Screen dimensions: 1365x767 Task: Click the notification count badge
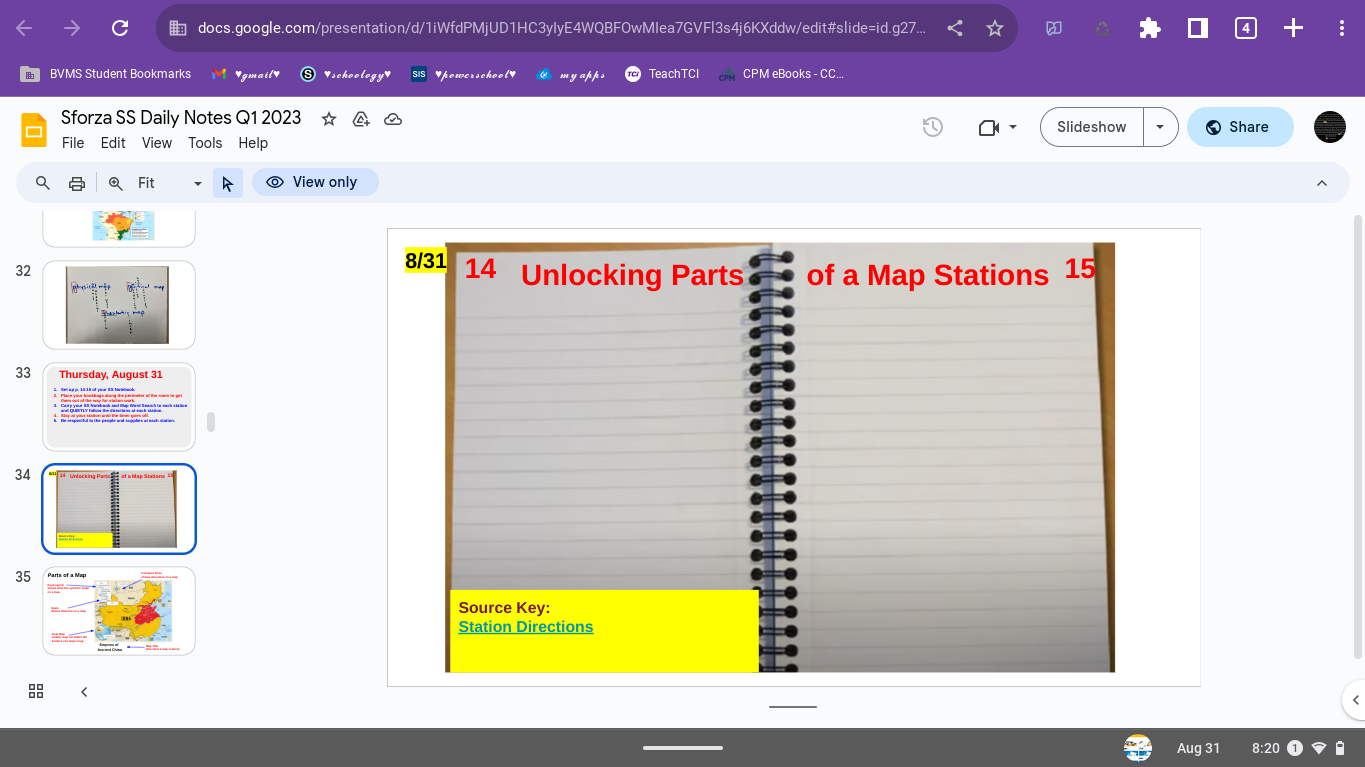(x=1295, y=748)
